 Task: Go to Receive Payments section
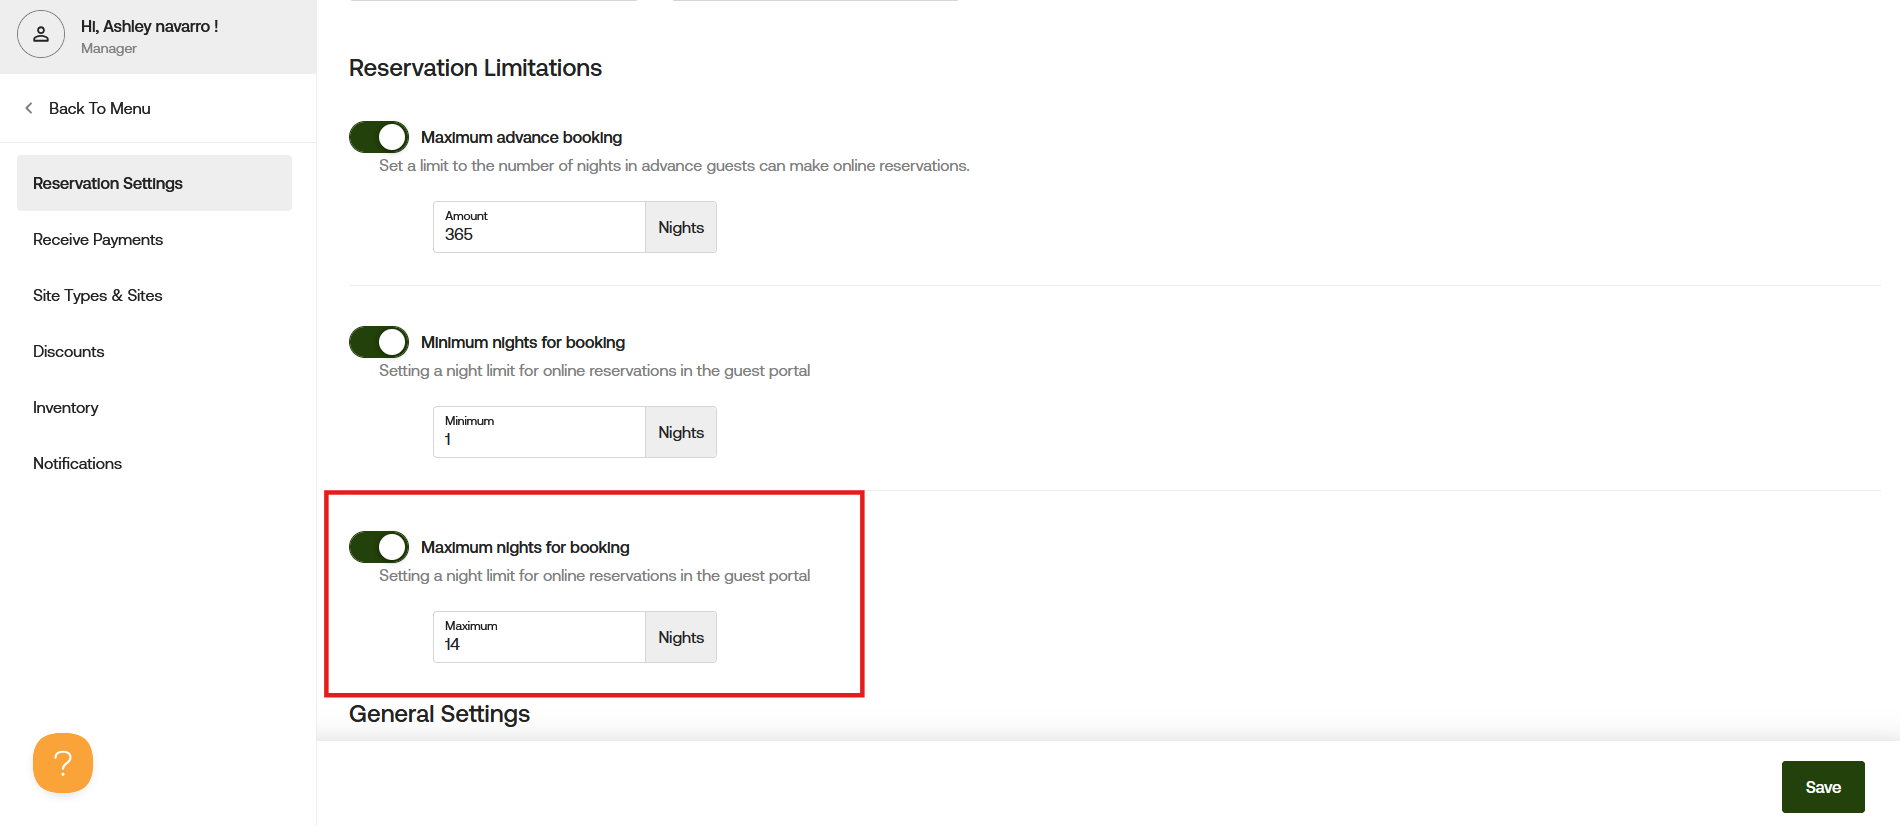(98, 239)
